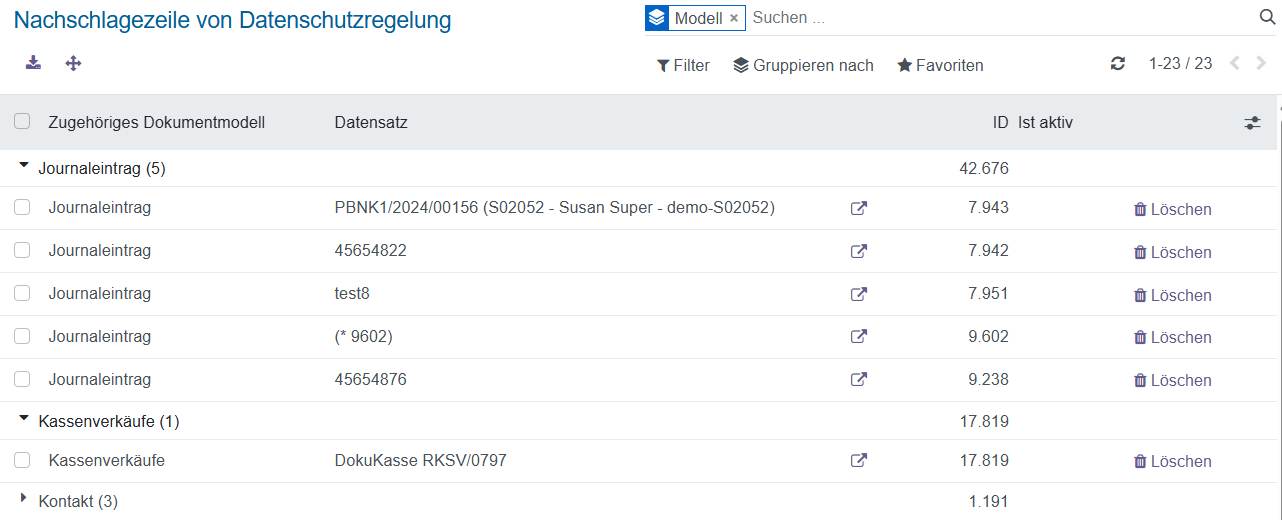Check the box for the PBNK1/2024/00156 row

(22, 208)
